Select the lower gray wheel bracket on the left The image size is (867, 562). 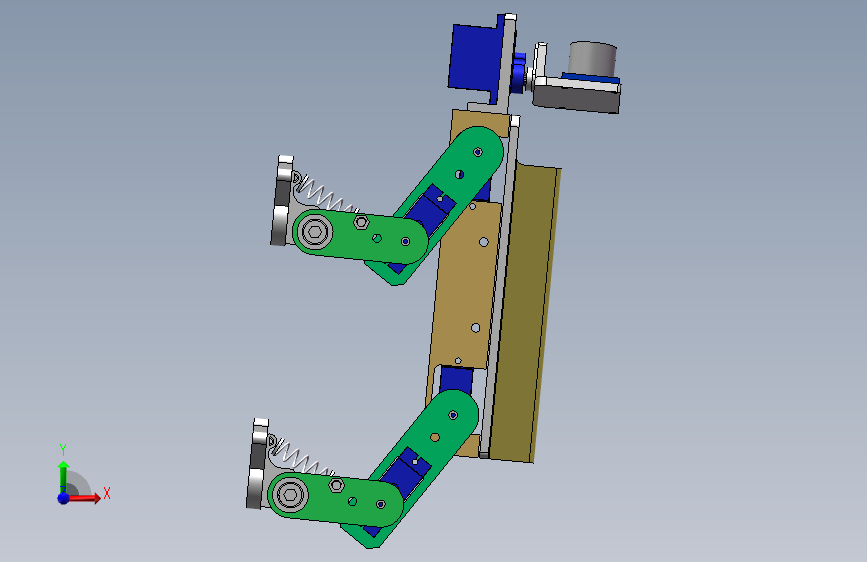[x=258, y=464]
